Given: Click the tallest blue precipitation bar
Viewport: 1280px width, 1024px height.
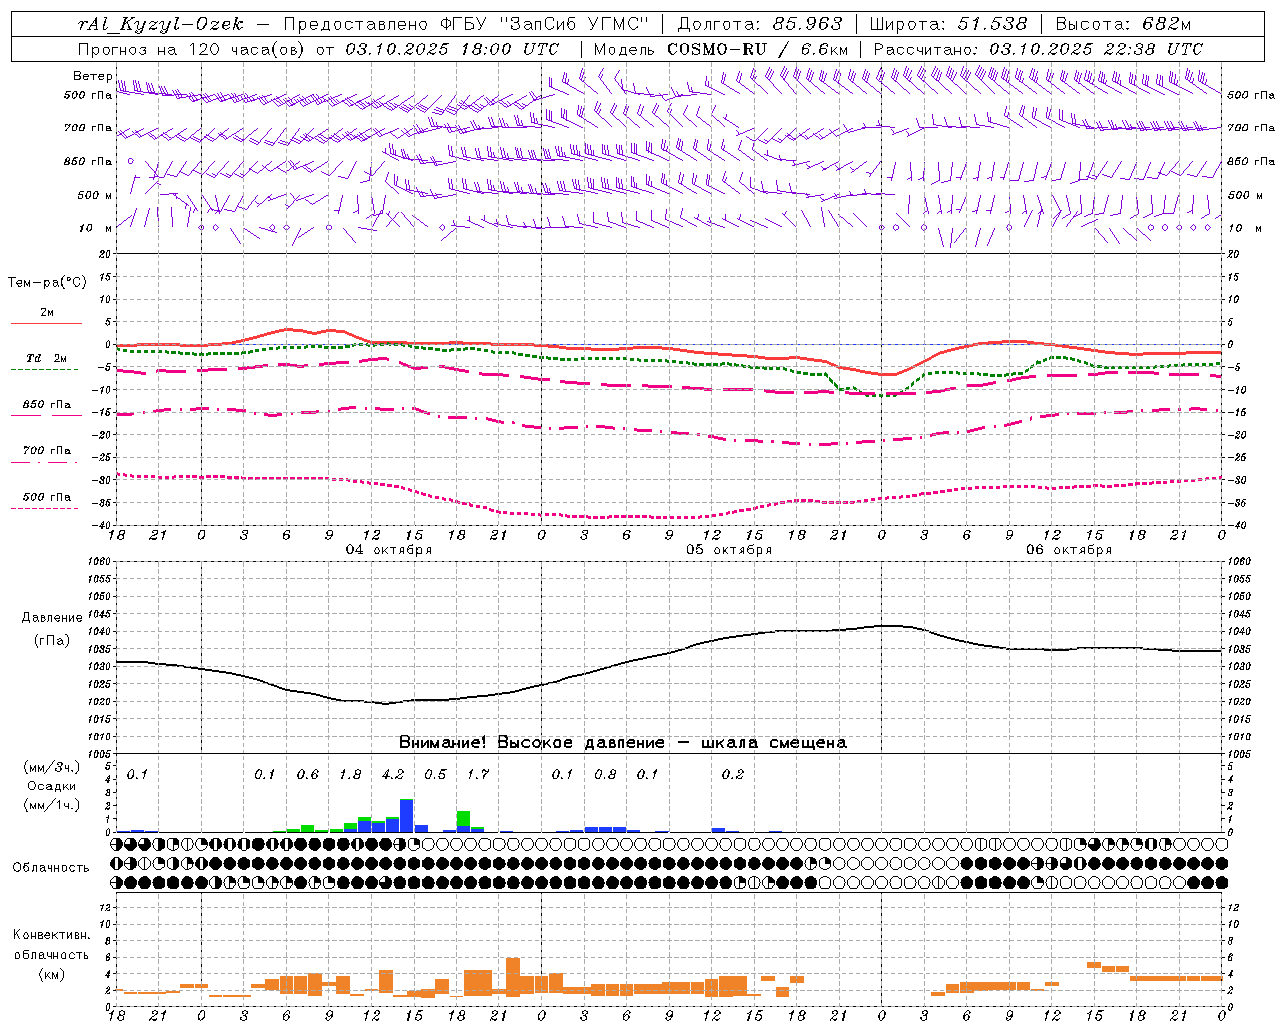Looking at the screenshot, I should point(407,815).
